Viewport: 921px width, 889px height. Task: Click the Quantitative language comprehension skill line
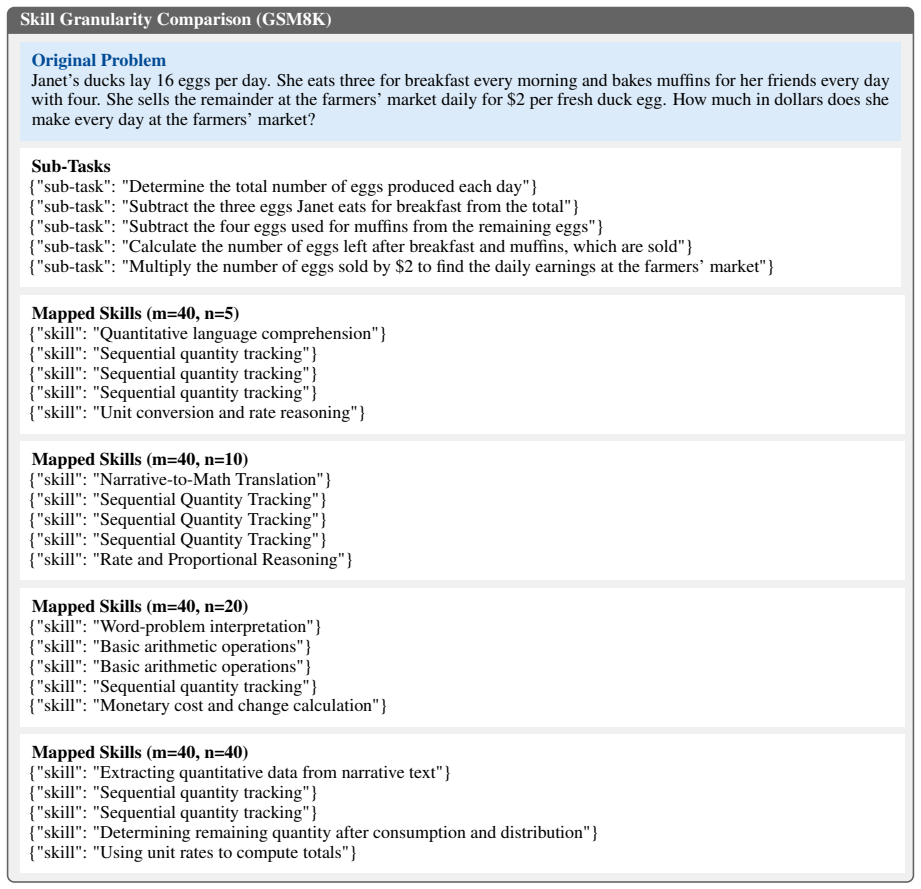tap(207, 334)
